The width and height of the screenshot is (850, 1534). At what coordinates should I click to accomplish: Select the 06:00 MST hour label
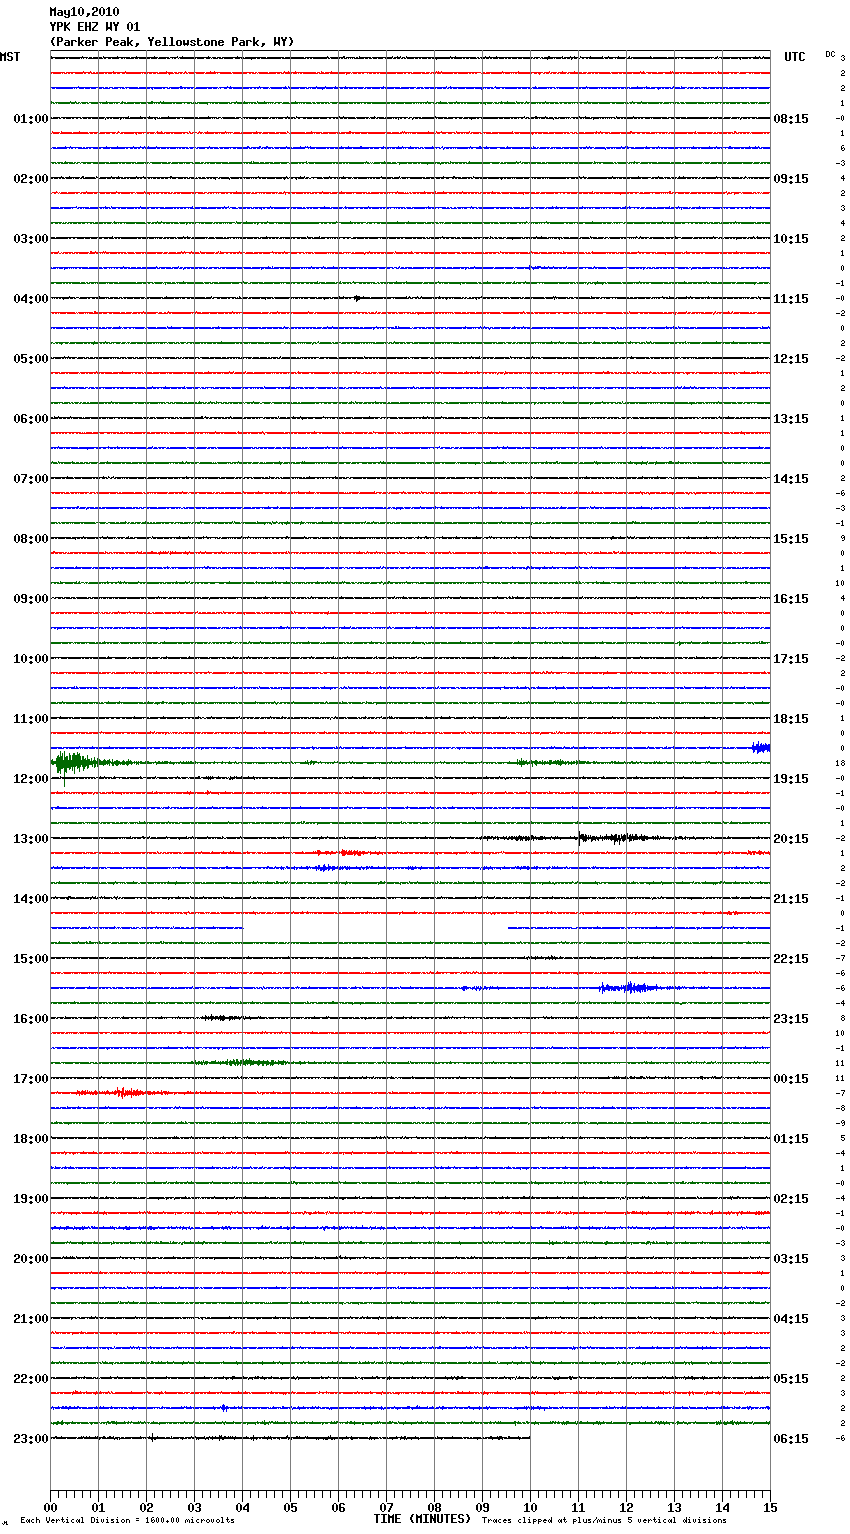31,419
